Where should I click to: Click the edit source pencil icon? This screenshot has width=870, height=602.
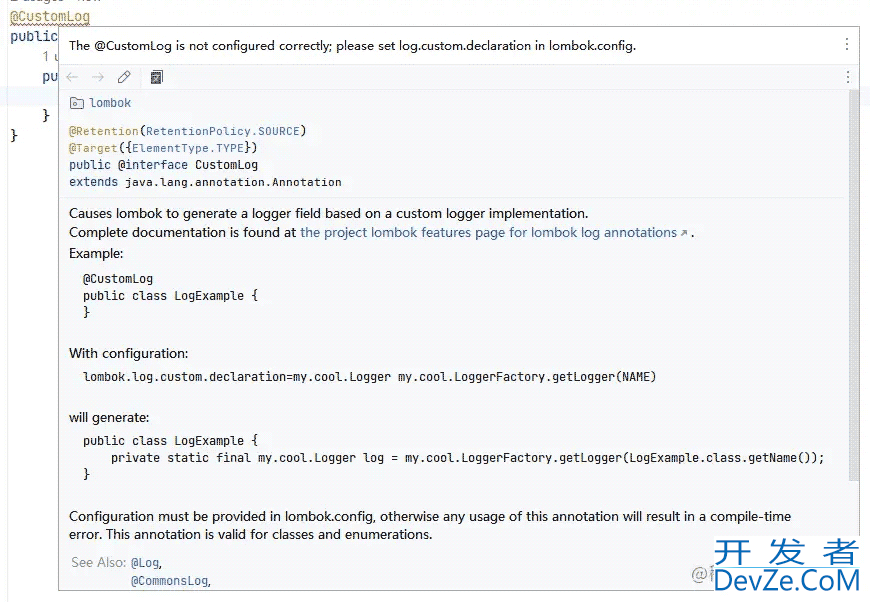click(124, 77)
